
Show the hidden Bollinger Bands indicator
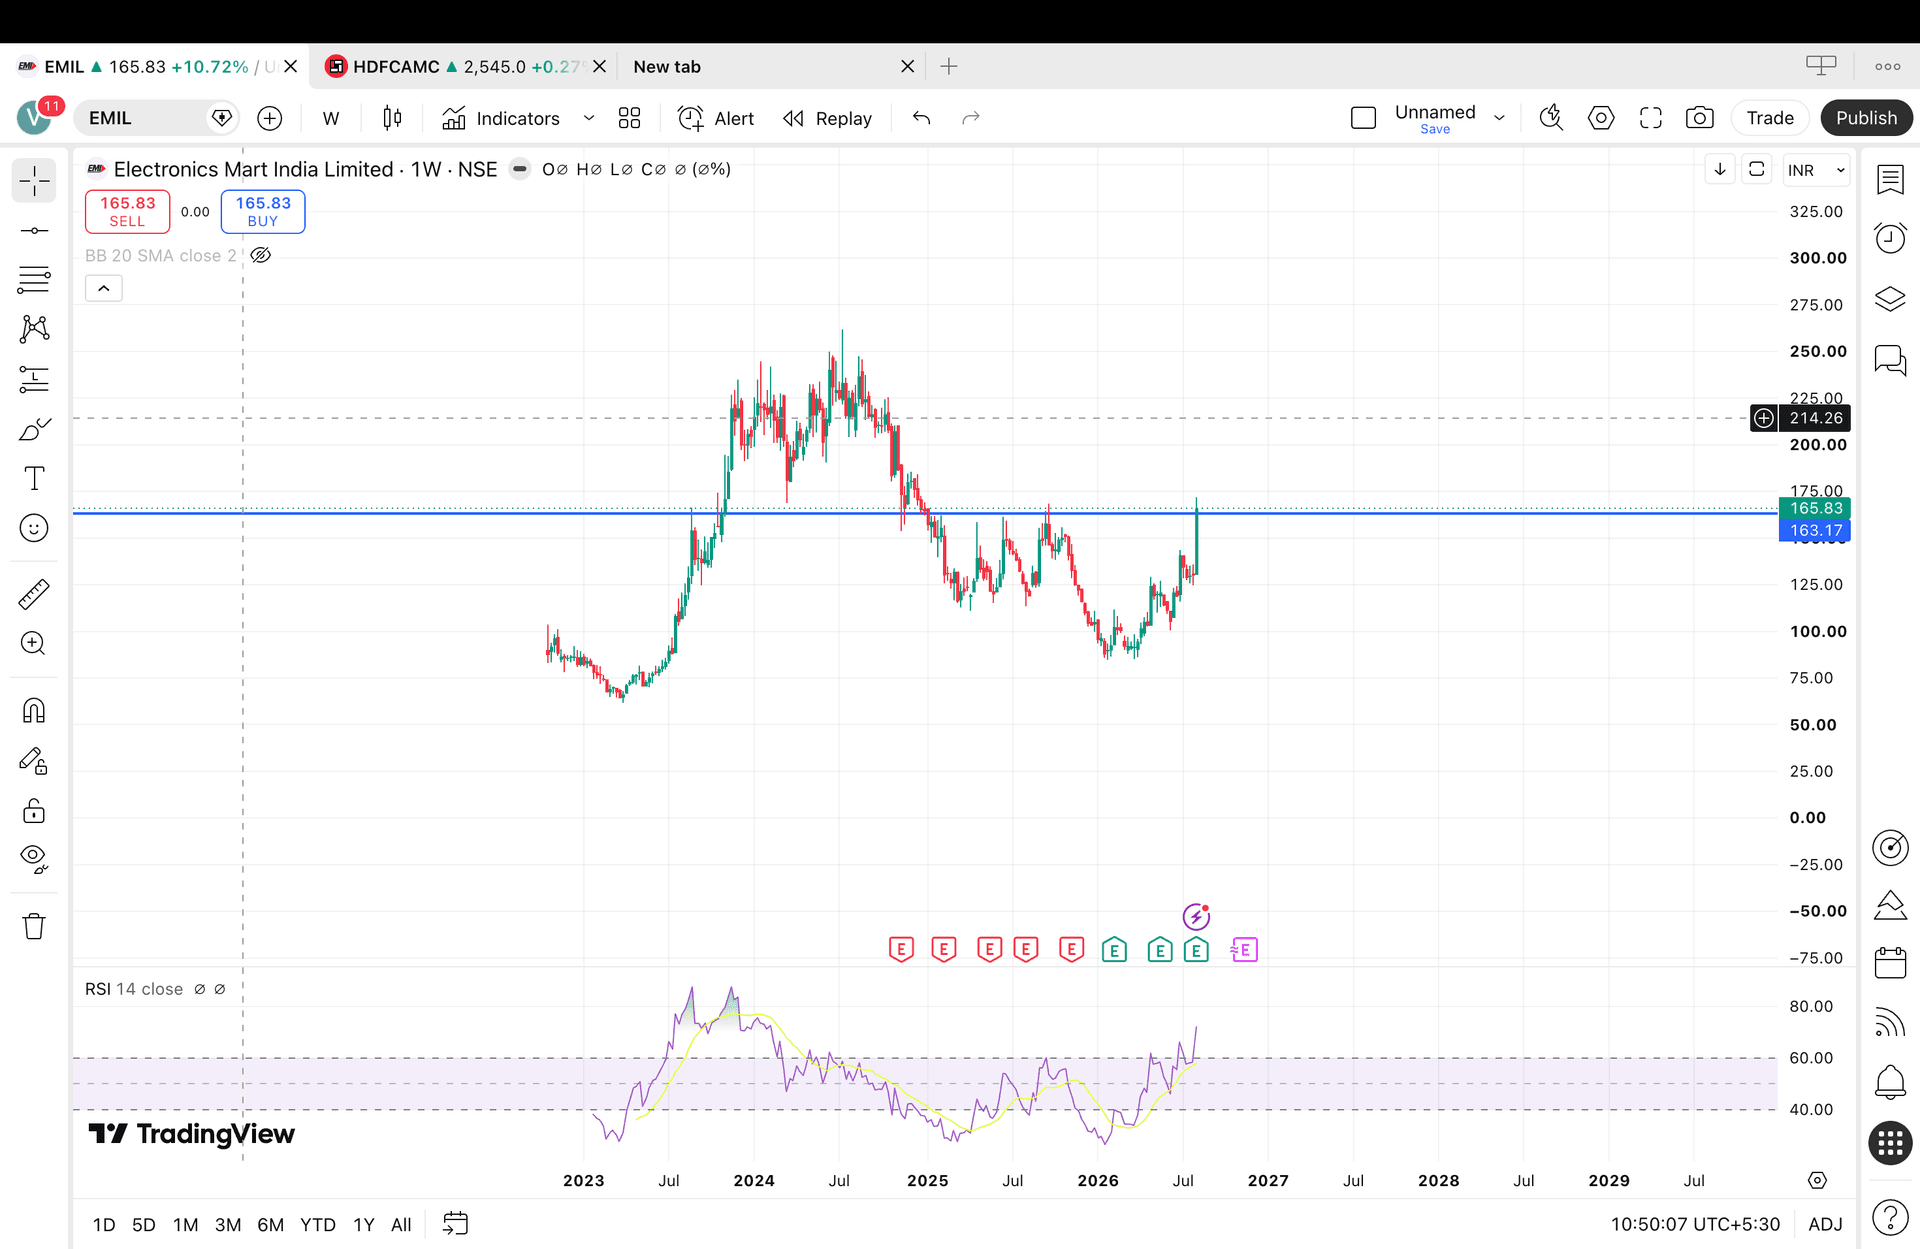261,255
